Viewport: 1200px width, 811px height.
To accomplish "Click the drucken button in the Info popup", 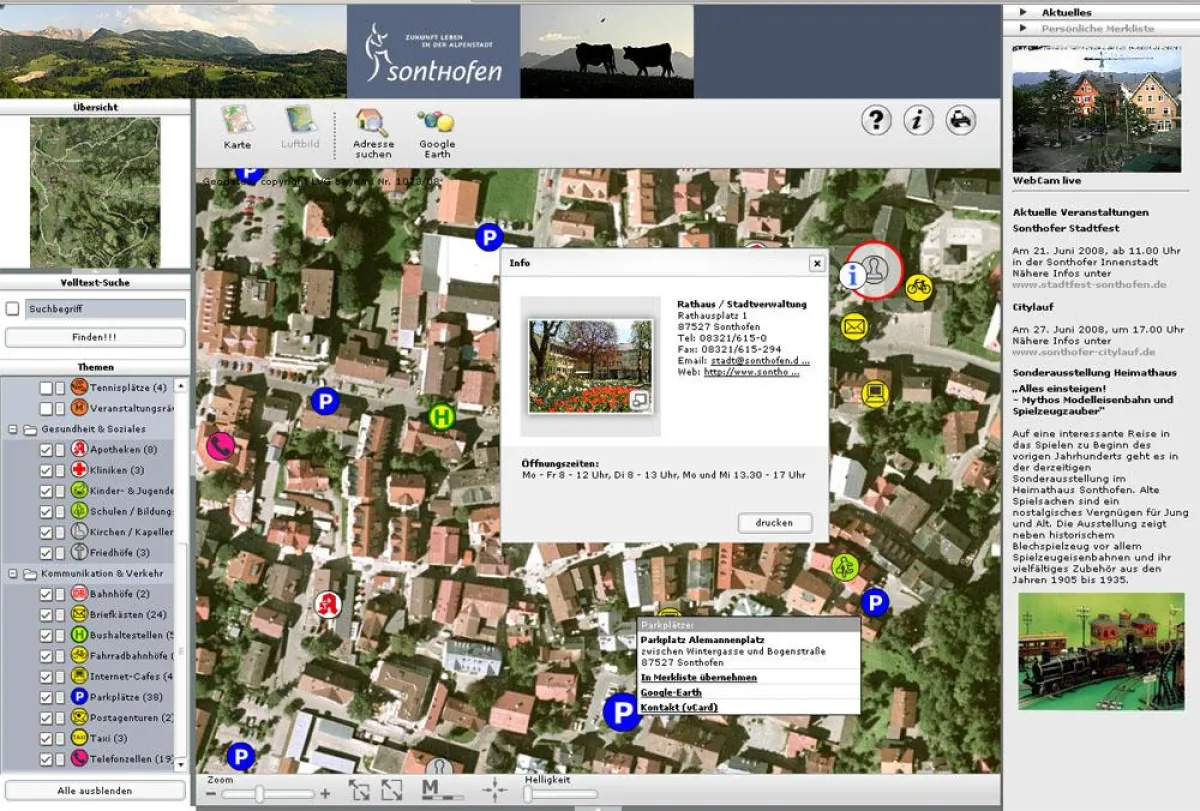I will [x=775, y=522].
